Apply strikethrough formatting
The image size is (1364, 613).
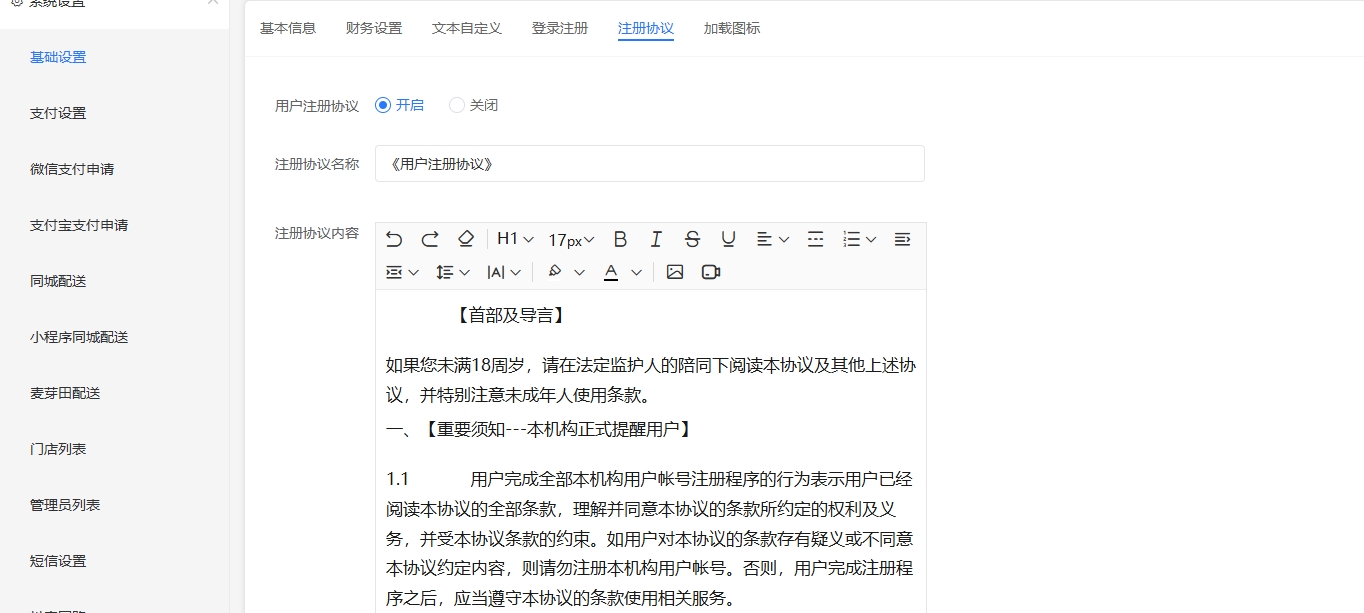692,239
